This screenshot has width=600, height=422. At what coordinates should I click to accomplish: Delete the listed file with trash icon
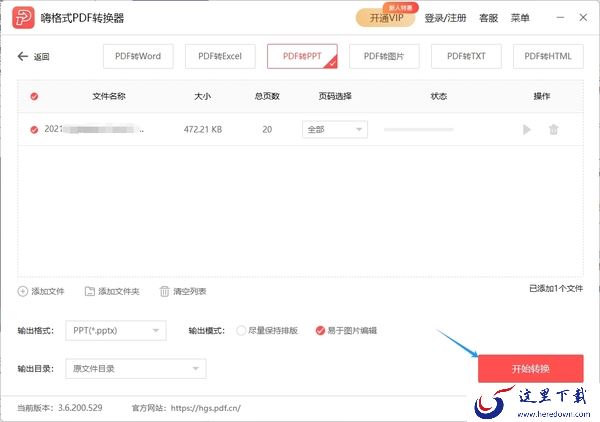point(554,130)
